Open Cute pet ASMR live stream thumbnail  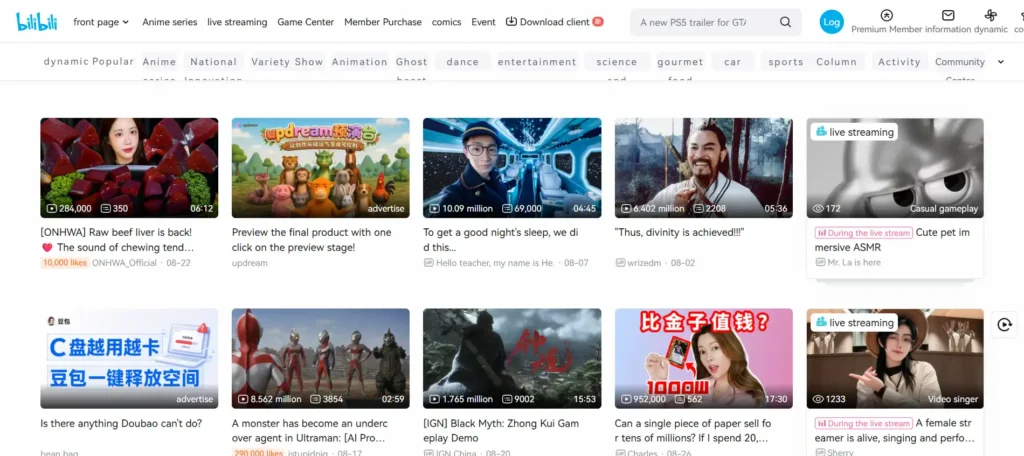click(x=895, y=168)
